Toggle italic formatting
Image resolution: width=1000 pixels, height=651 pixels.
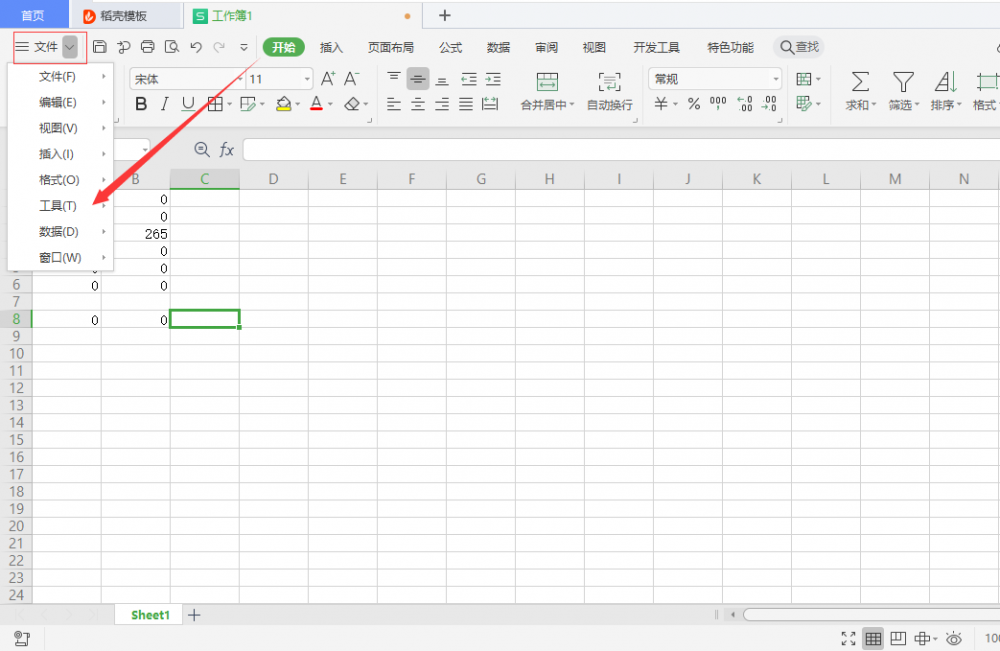(x=164, y=104)
